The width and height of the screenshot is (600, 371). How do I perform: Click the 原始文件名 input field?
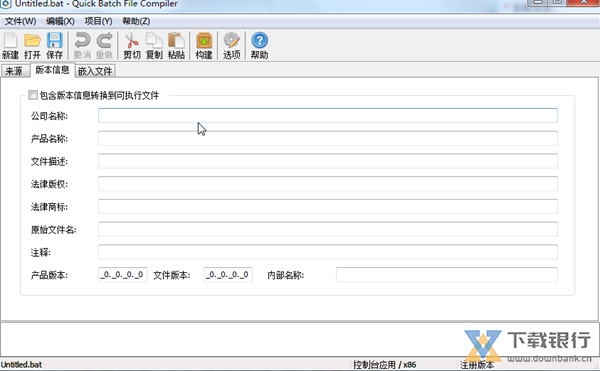click(328, 229)
